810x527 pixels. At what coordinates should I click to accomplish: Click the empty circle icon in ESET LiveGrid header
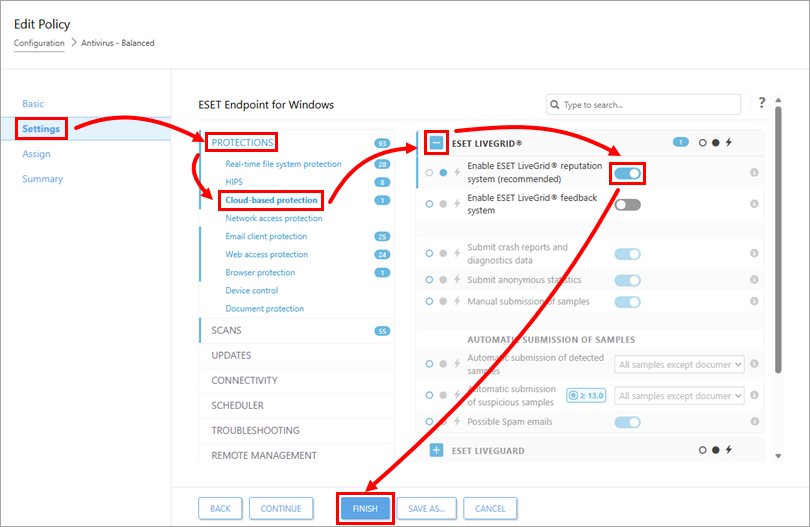tap(703, 143)
